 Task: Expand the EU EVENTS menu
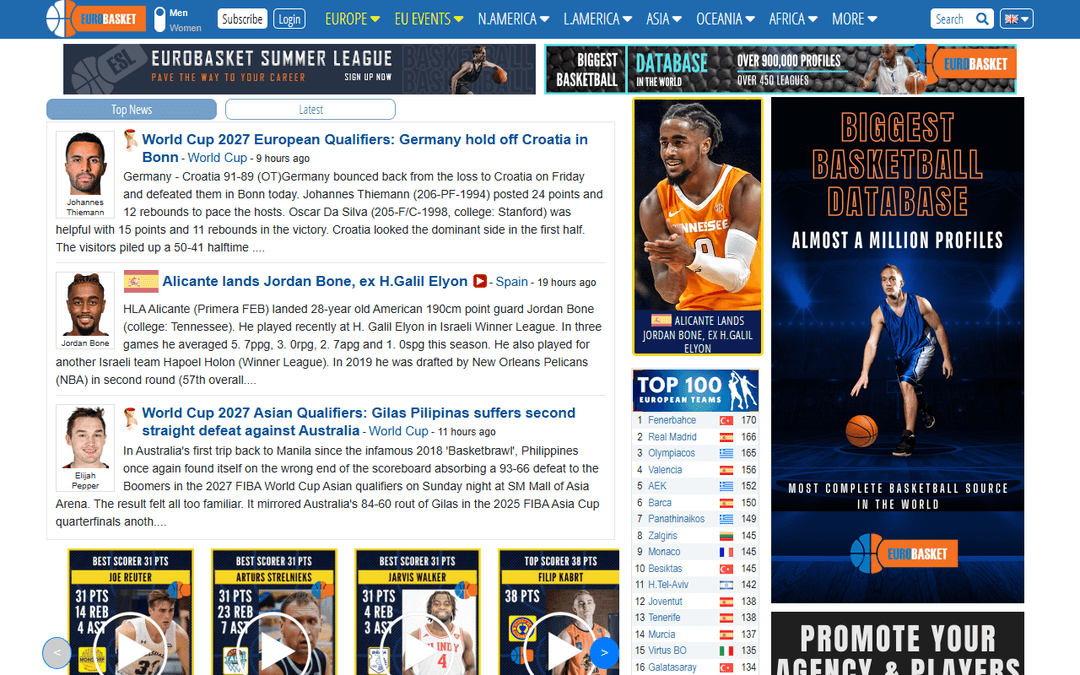tap(428, 19)
